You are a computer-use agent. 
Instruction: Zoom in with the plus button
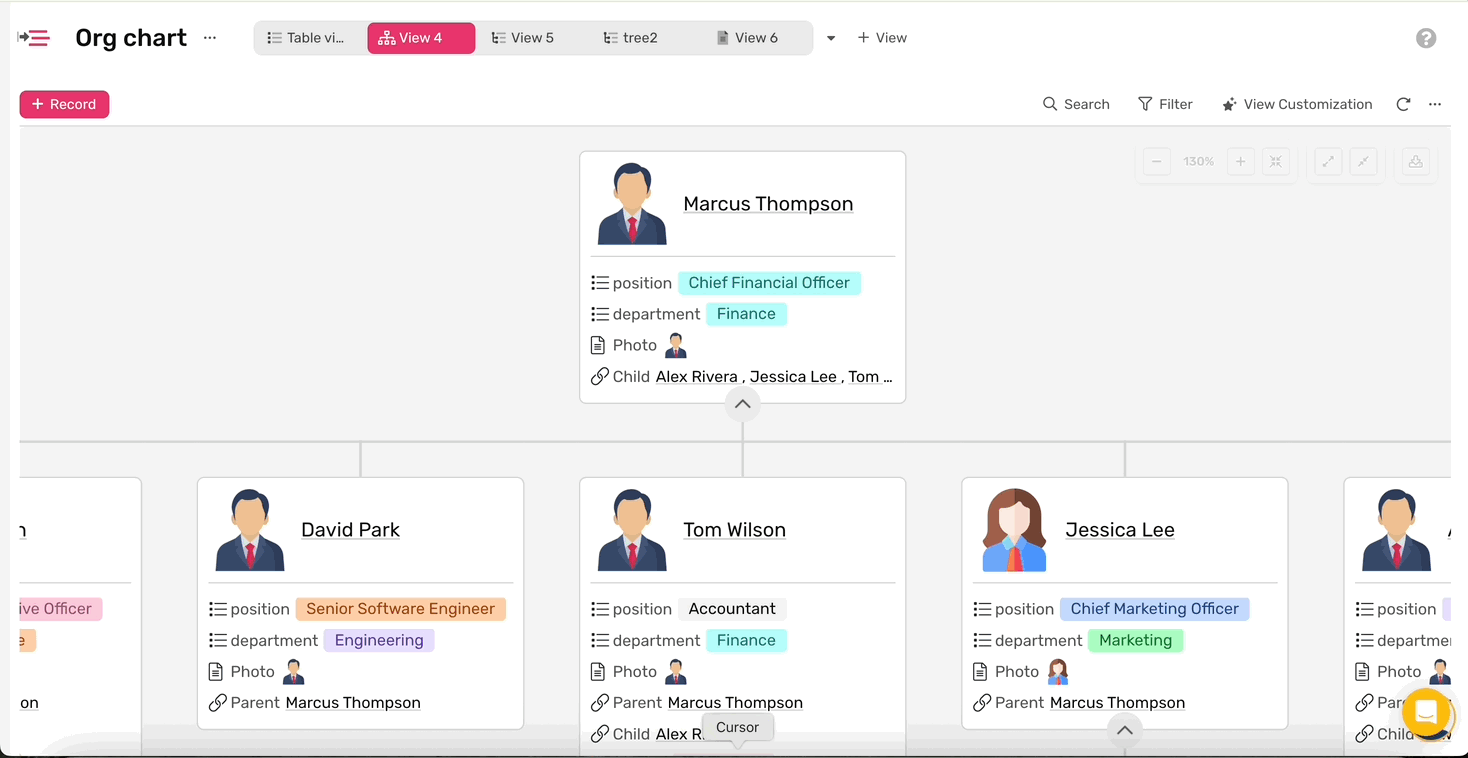click(x=1240, y=162)
